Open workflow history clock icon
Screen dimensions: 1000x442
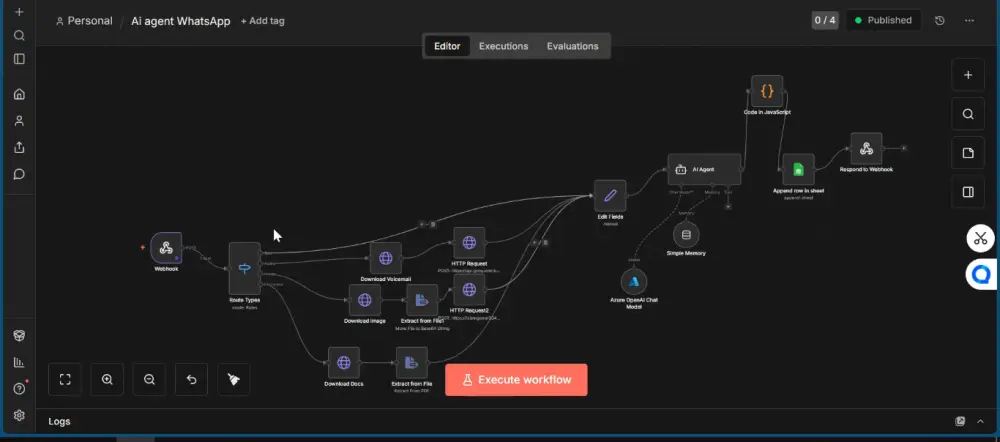[x=939, y=20]
